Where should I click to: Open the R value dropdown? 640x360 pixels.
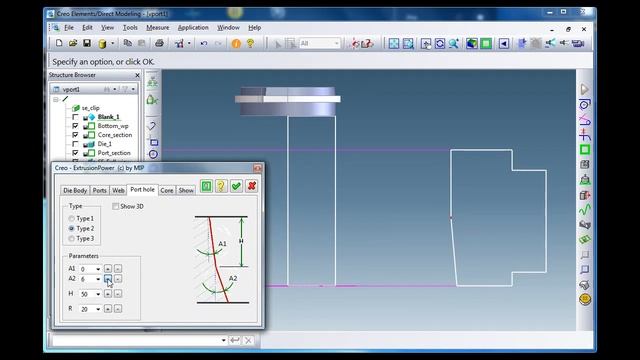click(98, 309)
